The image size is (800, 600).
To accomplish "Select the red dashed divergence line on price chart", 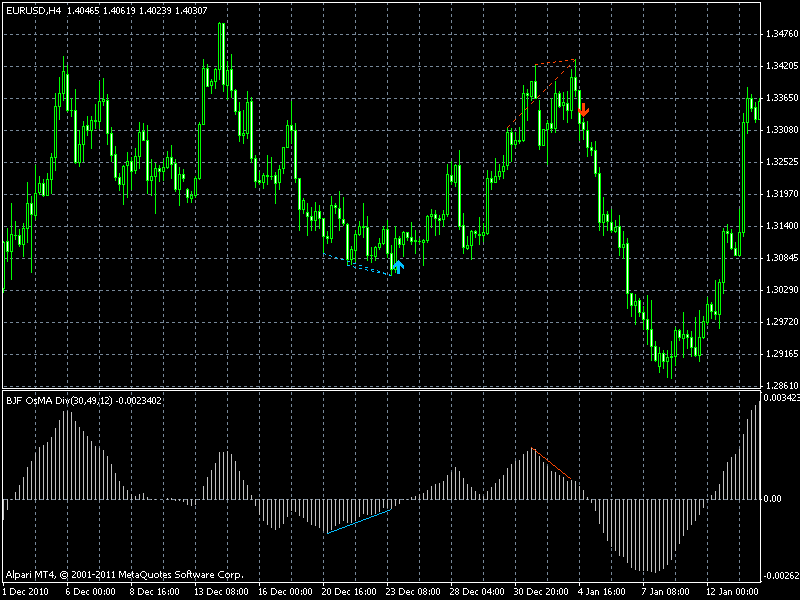I will [541, 94].
